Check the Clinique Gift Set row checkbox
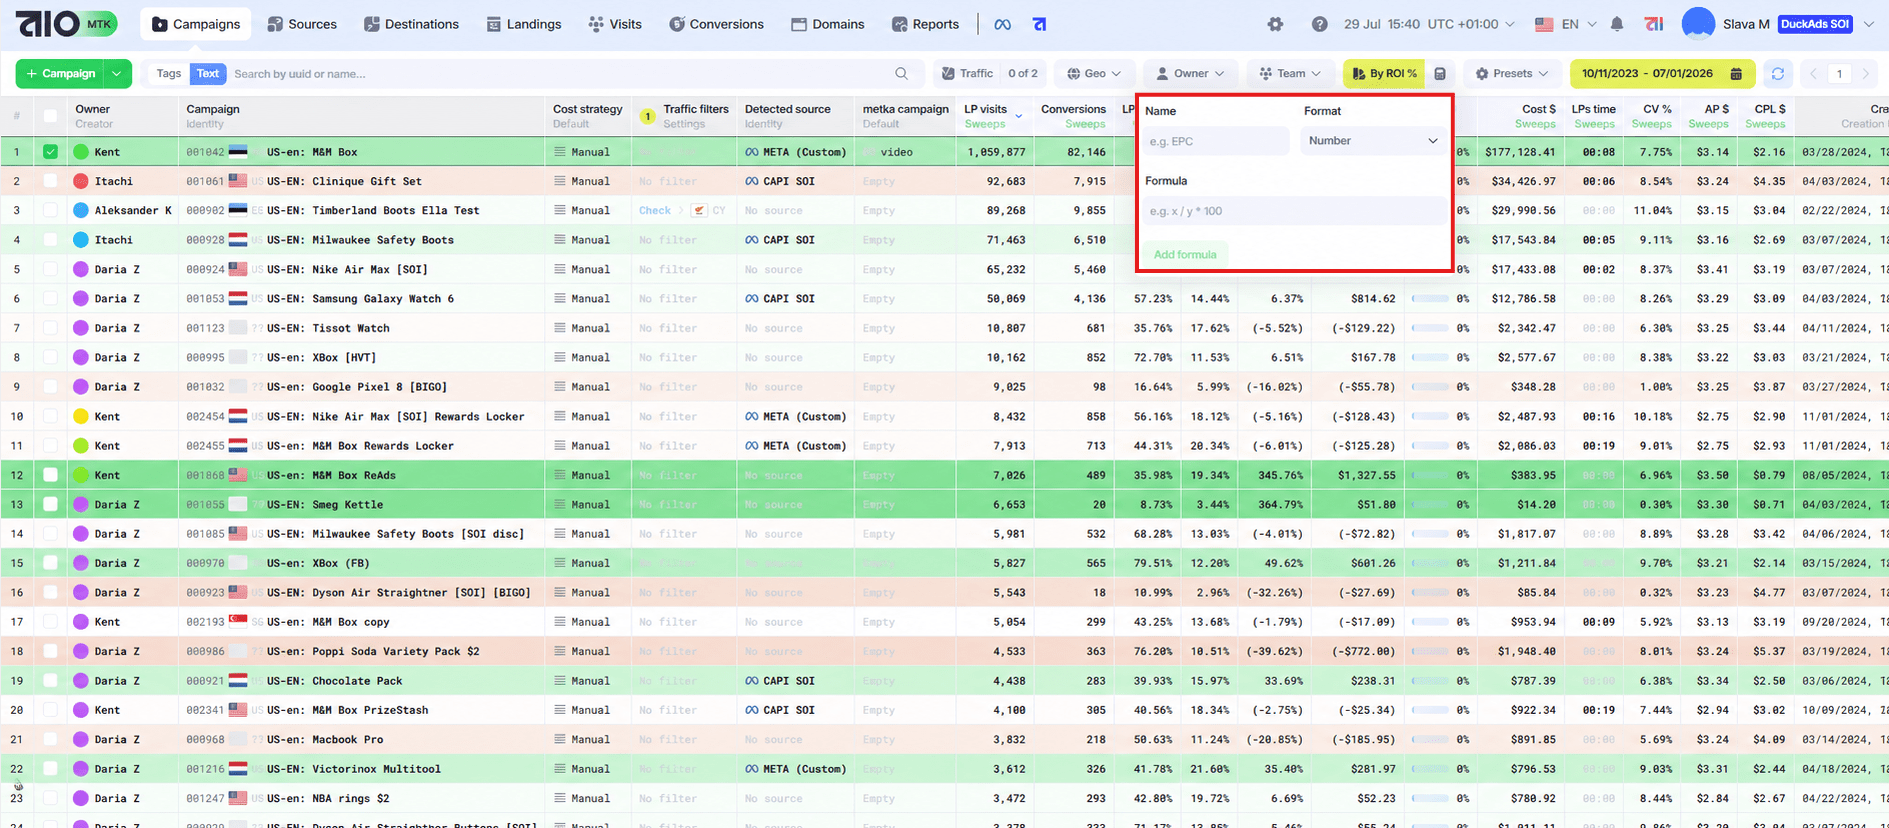This screenshot has height=828, width=1889. (x=50, y=181)
